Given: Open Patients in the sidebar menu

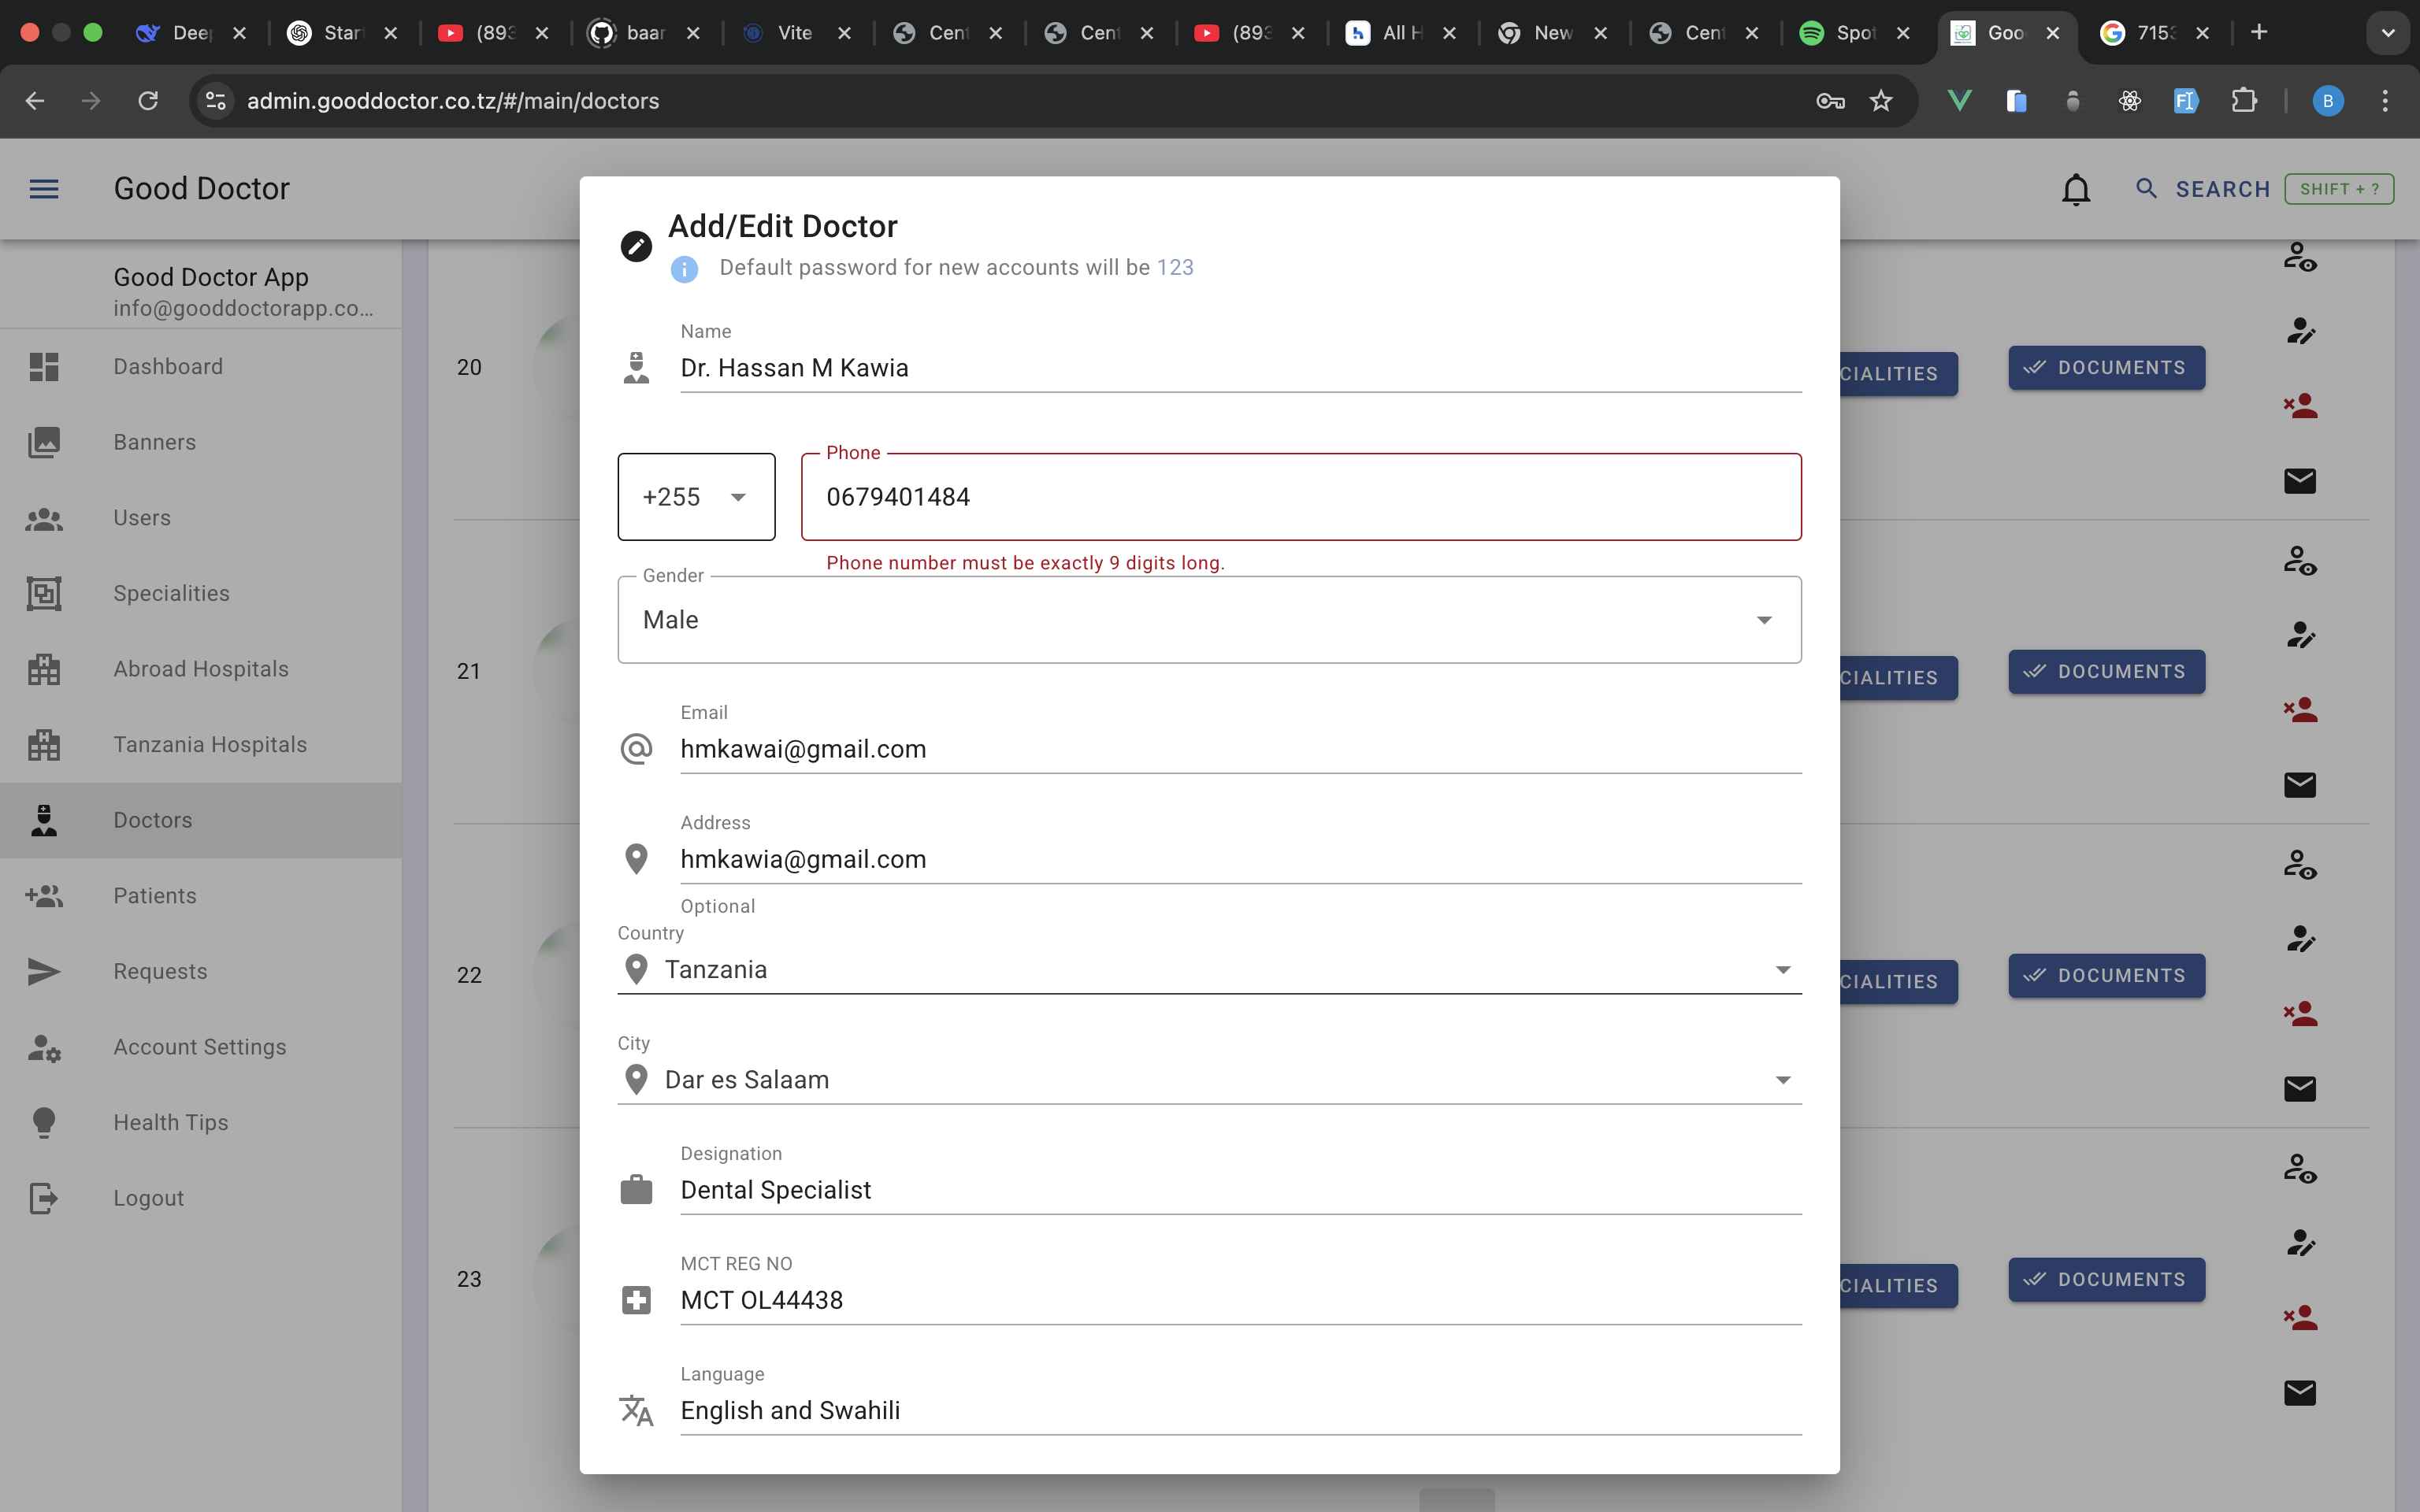Looking at the screenshot, I should coord(155,896).
